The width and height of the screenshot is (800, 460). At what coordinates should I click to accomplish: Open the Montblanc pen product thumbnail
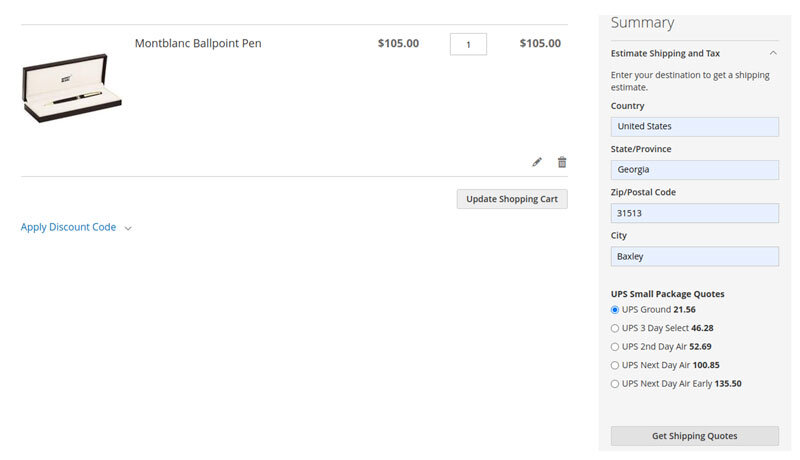(x=71, y=88)
